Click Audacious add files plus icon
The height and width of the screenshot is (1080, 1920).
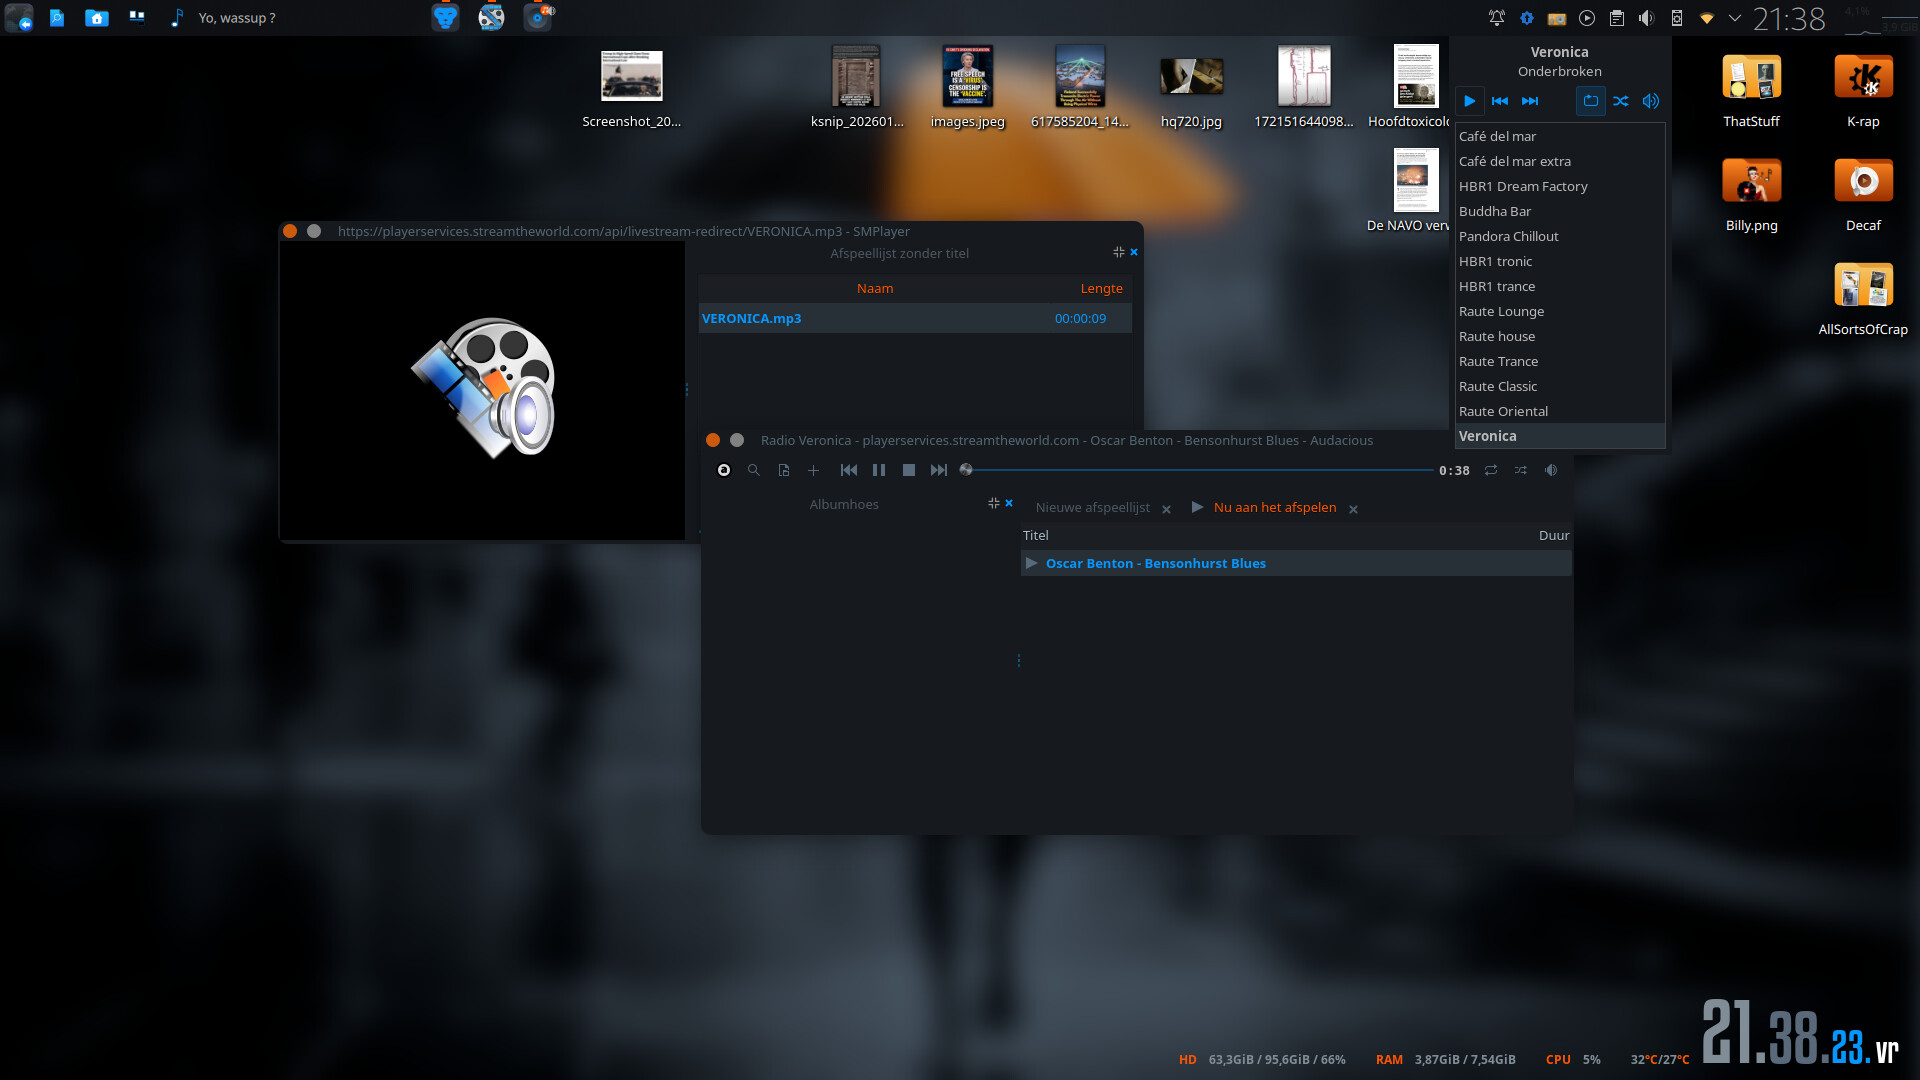(813, 470)
